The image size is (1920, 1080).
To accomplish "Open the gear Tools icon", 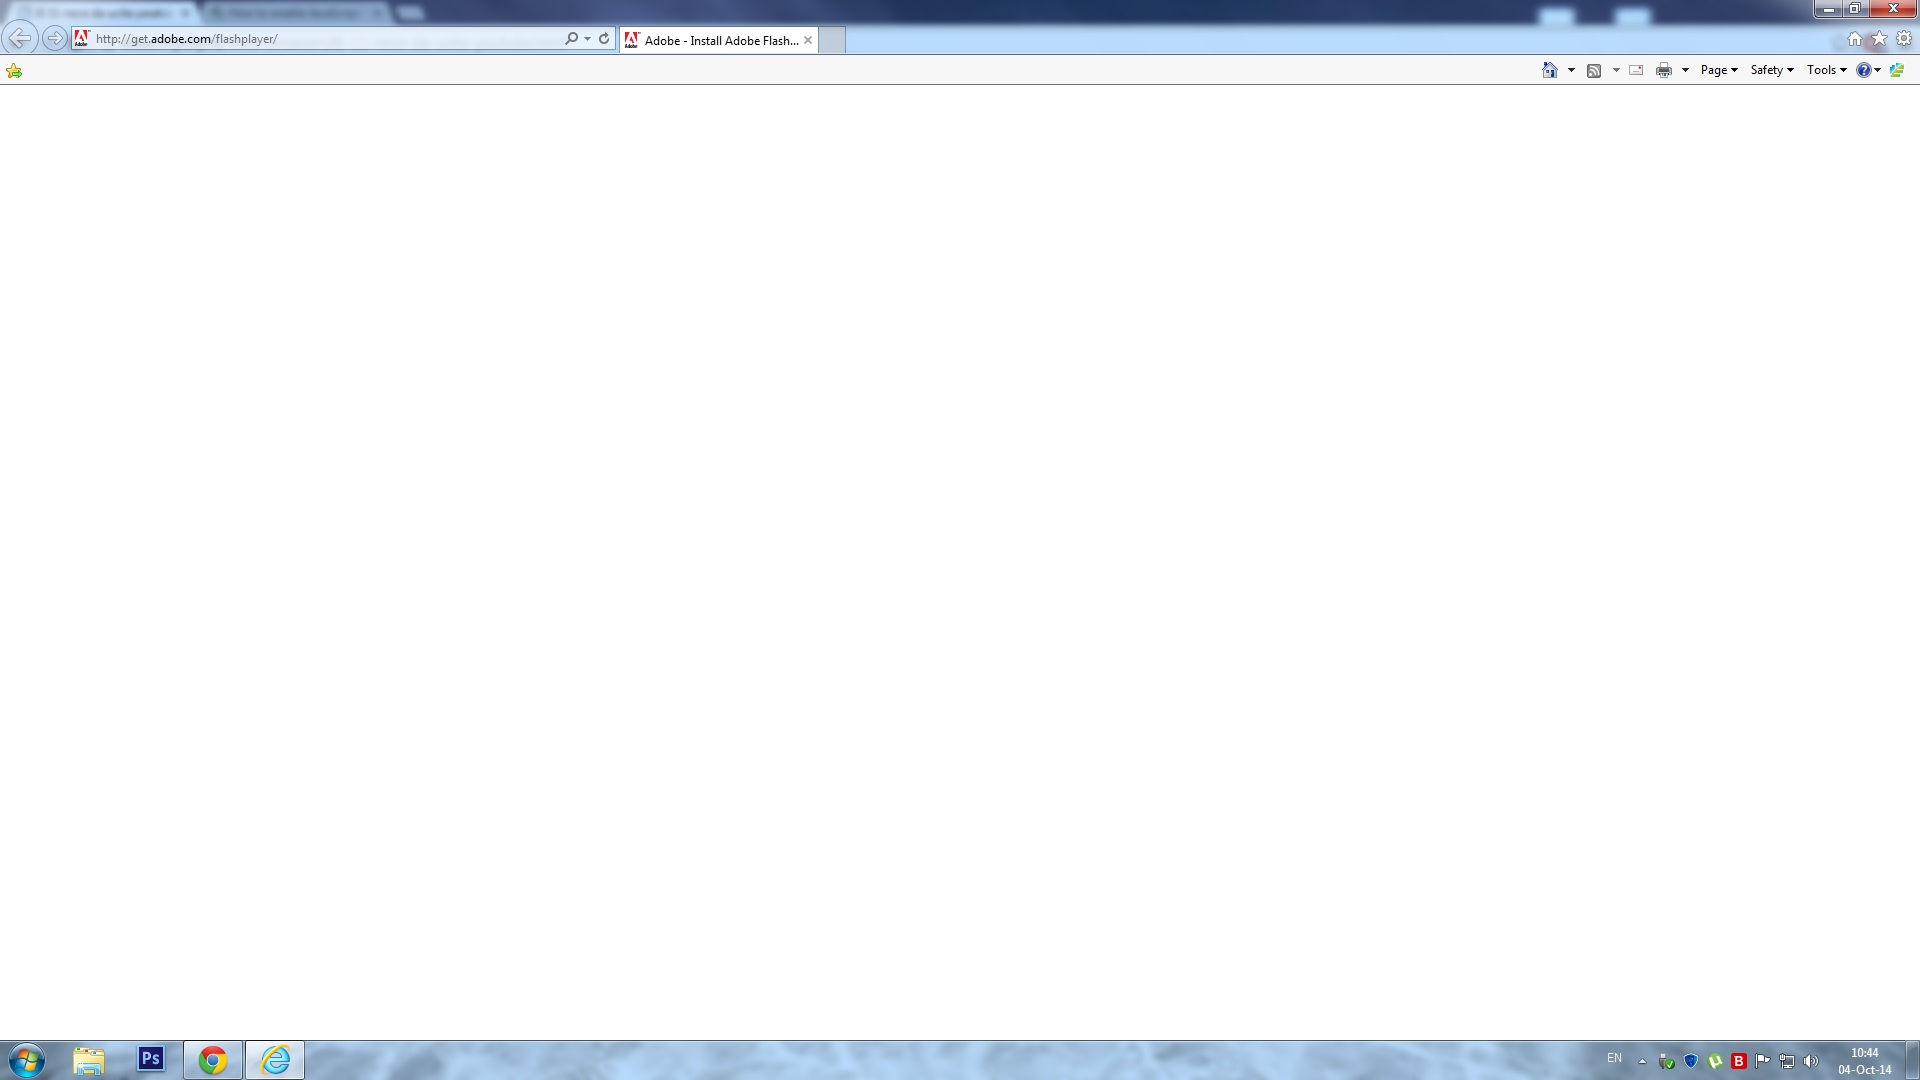I will 1904,39.
